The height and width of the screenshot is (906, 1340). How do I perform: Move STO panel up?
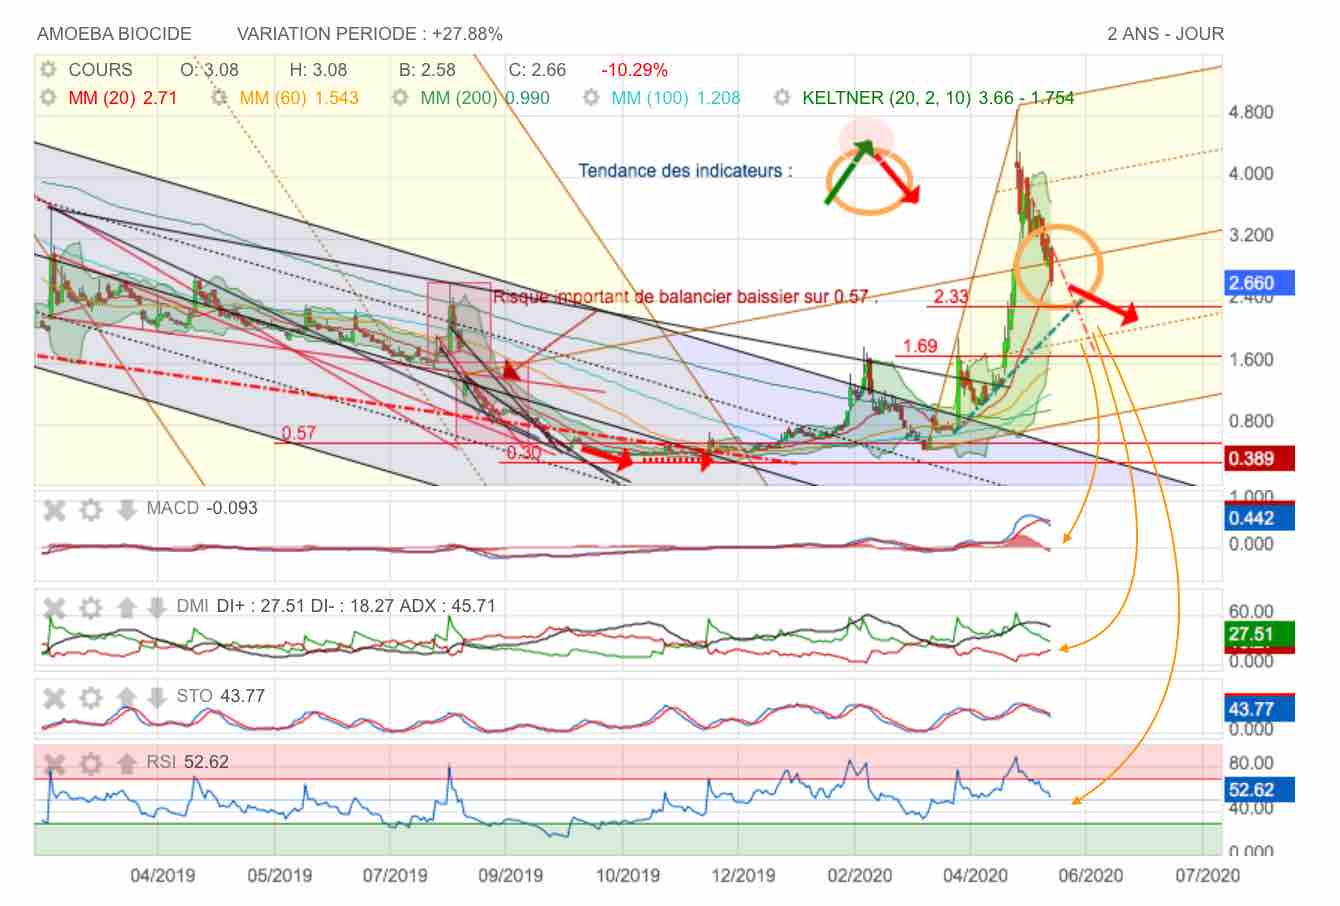pos(126,696)
